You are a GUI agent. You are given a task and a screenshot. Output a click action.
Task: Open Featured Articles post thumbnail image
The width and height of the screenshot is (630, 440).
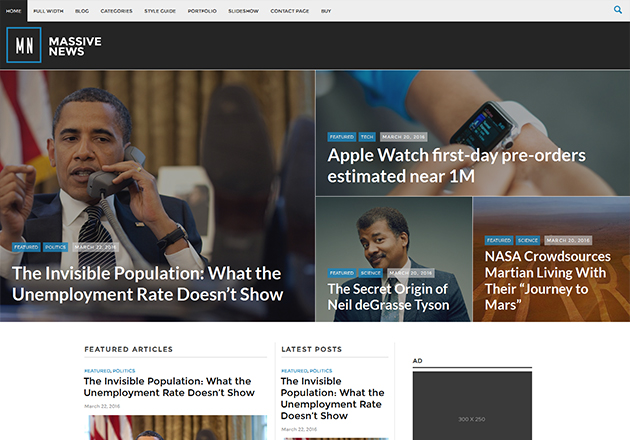pos(178,428)
